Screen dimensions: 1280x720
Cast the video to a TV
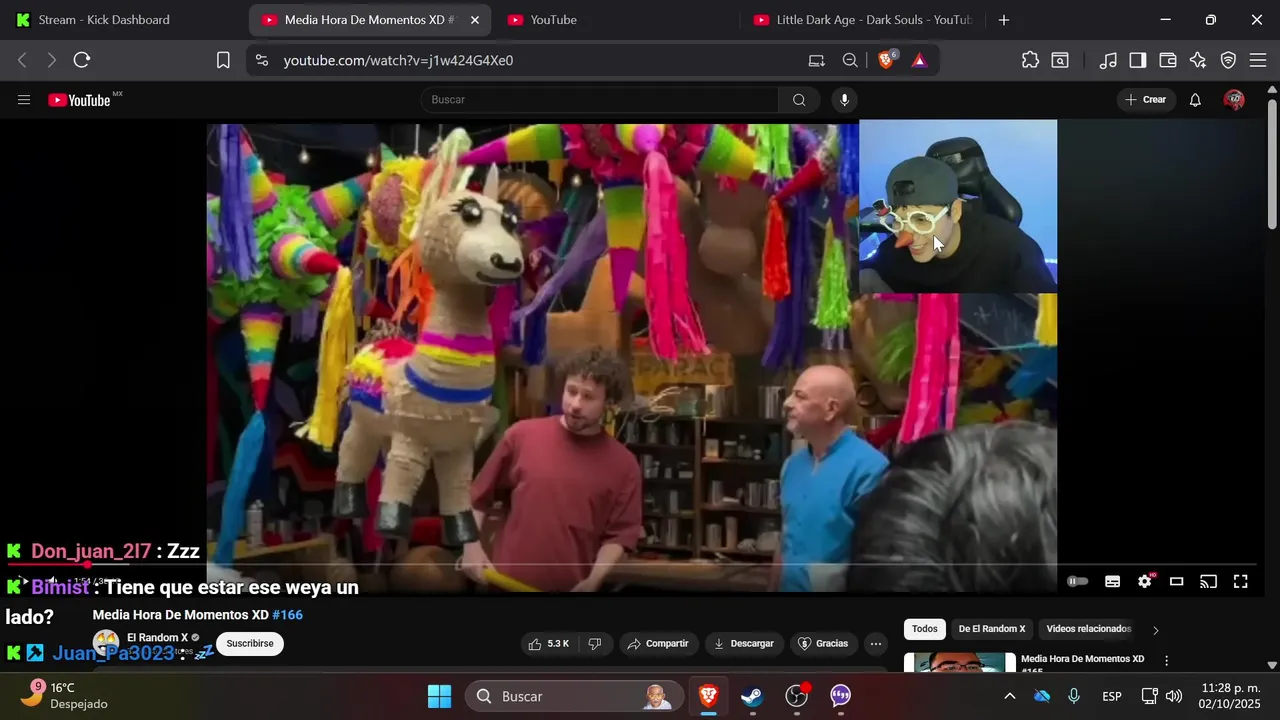(x=1208, y=581)
